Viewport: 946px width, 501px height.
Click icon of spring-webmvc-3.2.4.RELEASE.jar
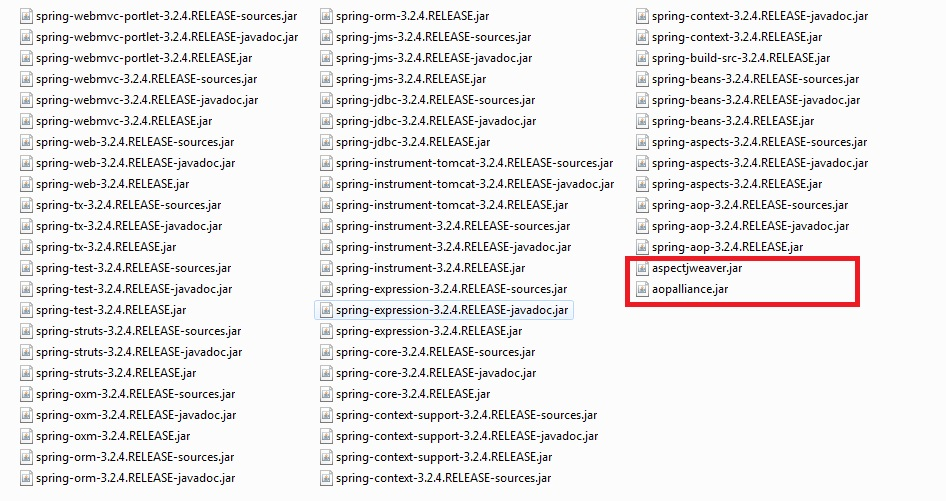[26, 121]
